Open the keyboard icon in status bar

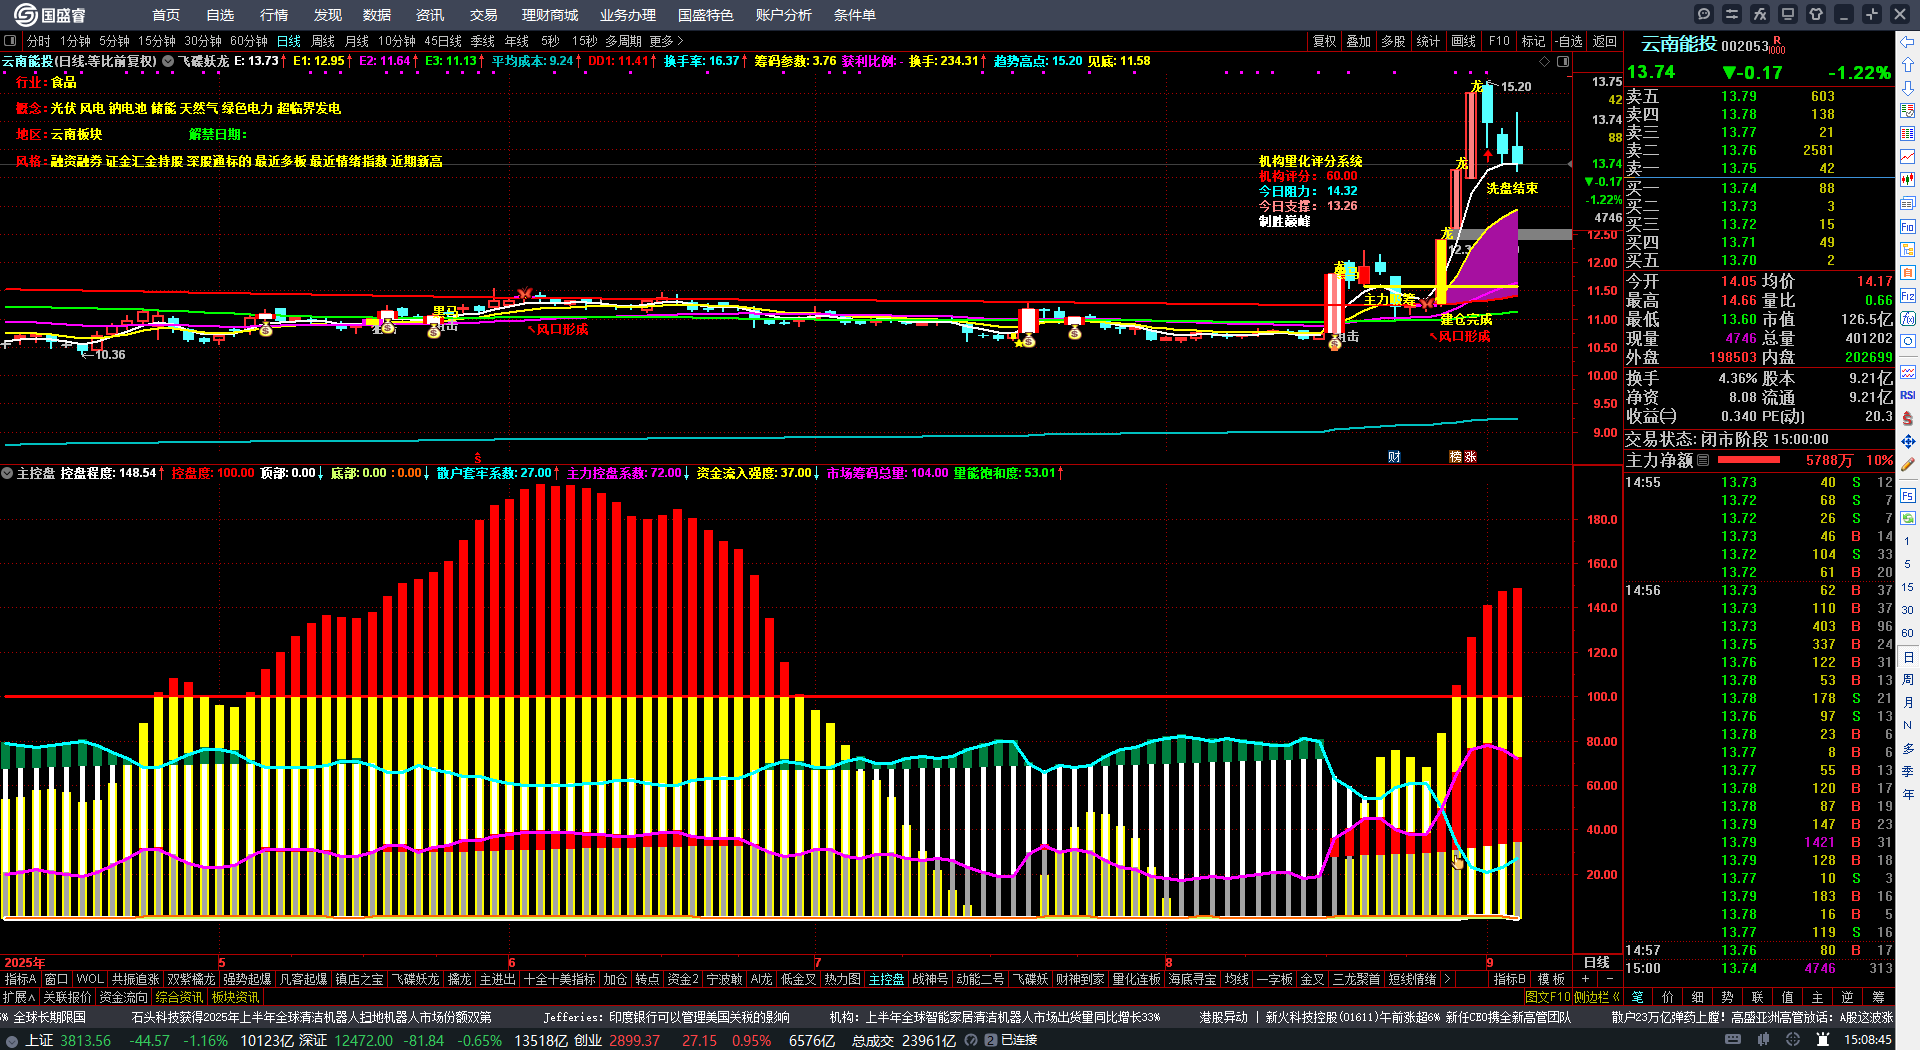(x=1733, y=1040)
